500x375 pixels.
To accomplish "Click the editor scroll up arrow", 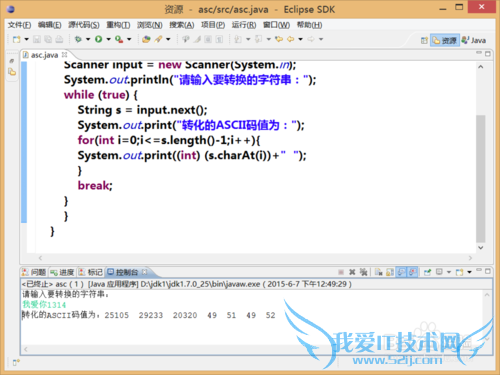I will click(x=480, y=67).
